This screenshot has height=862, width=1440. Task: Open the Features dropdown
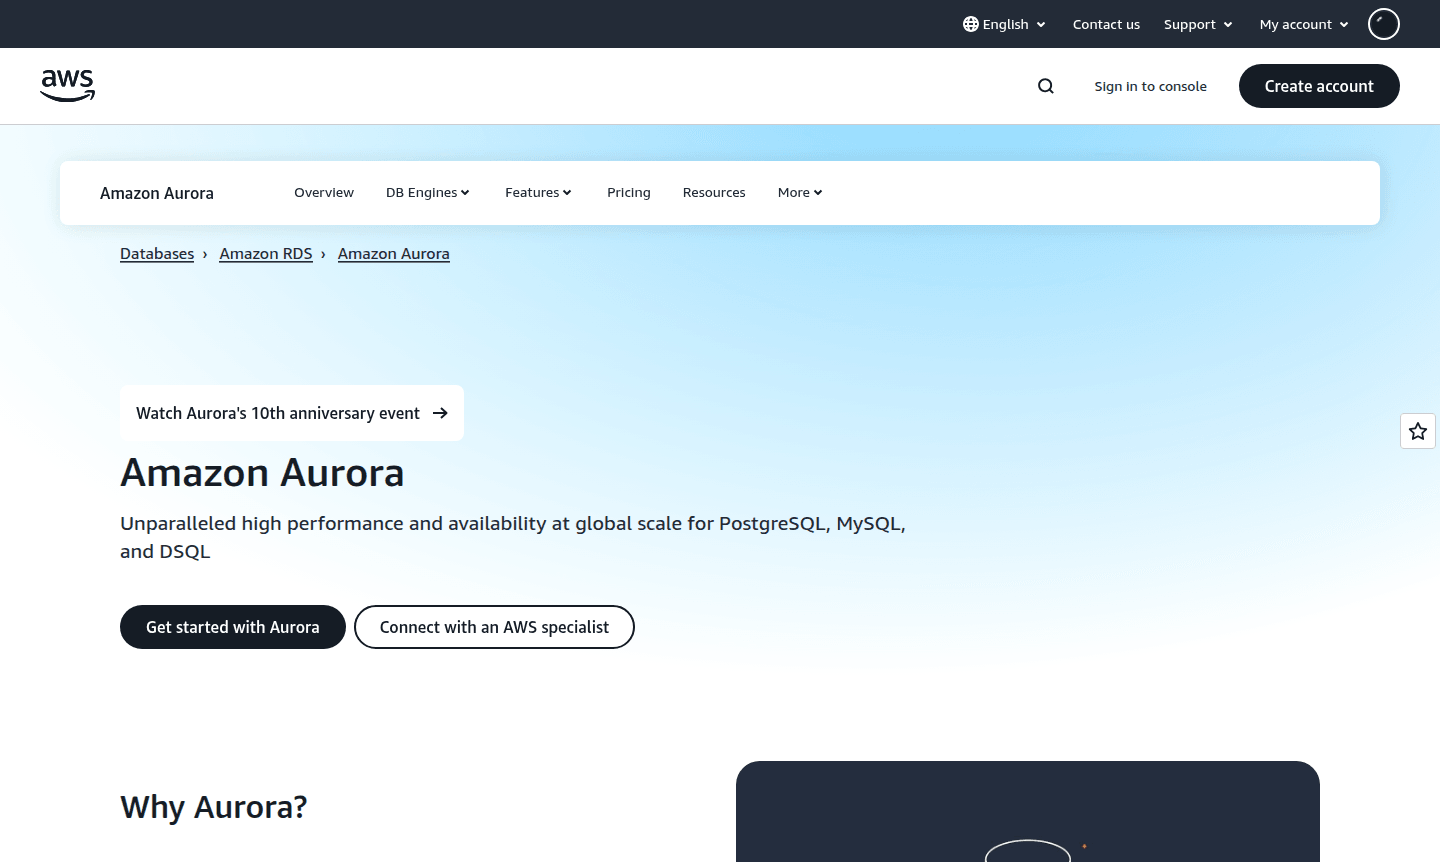tap(537, 192)
